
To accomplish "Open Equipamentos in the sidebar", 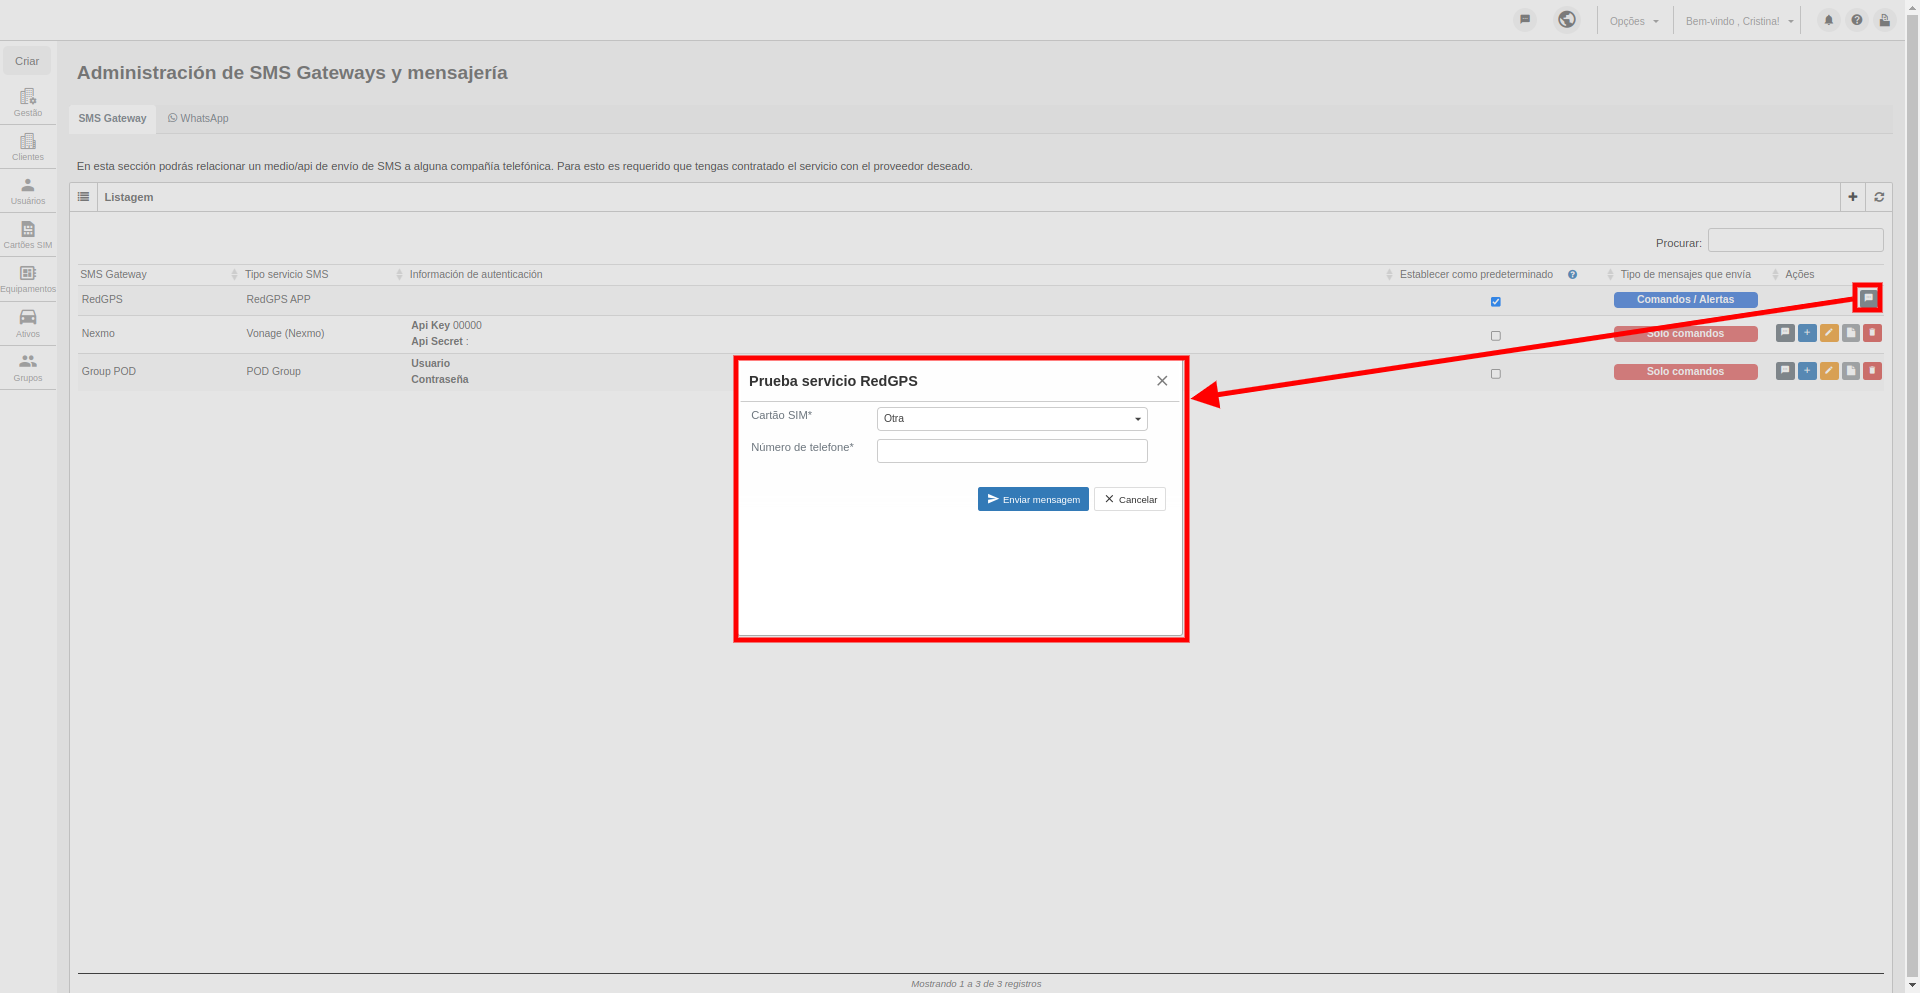I will (28, 278).
